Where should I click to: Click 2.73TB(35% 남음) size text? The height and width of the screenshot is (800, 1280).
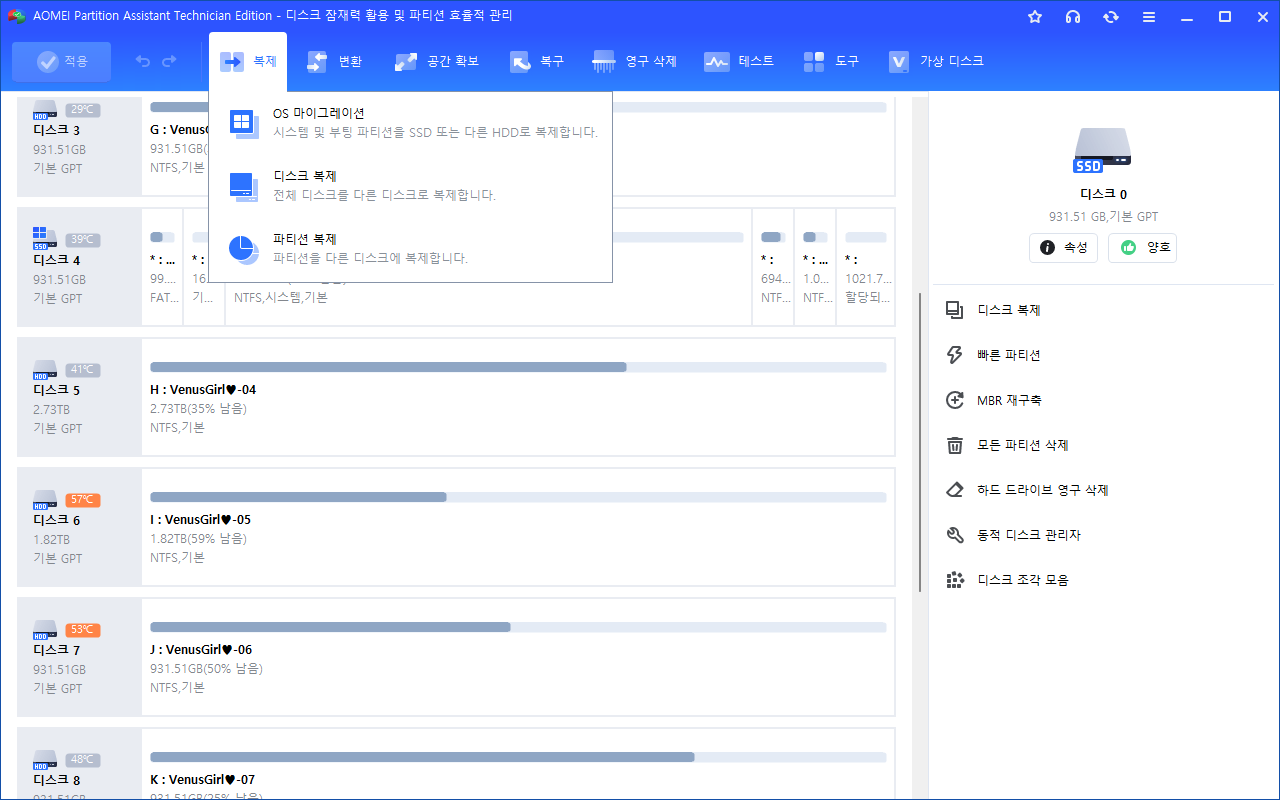click(198, 409)
